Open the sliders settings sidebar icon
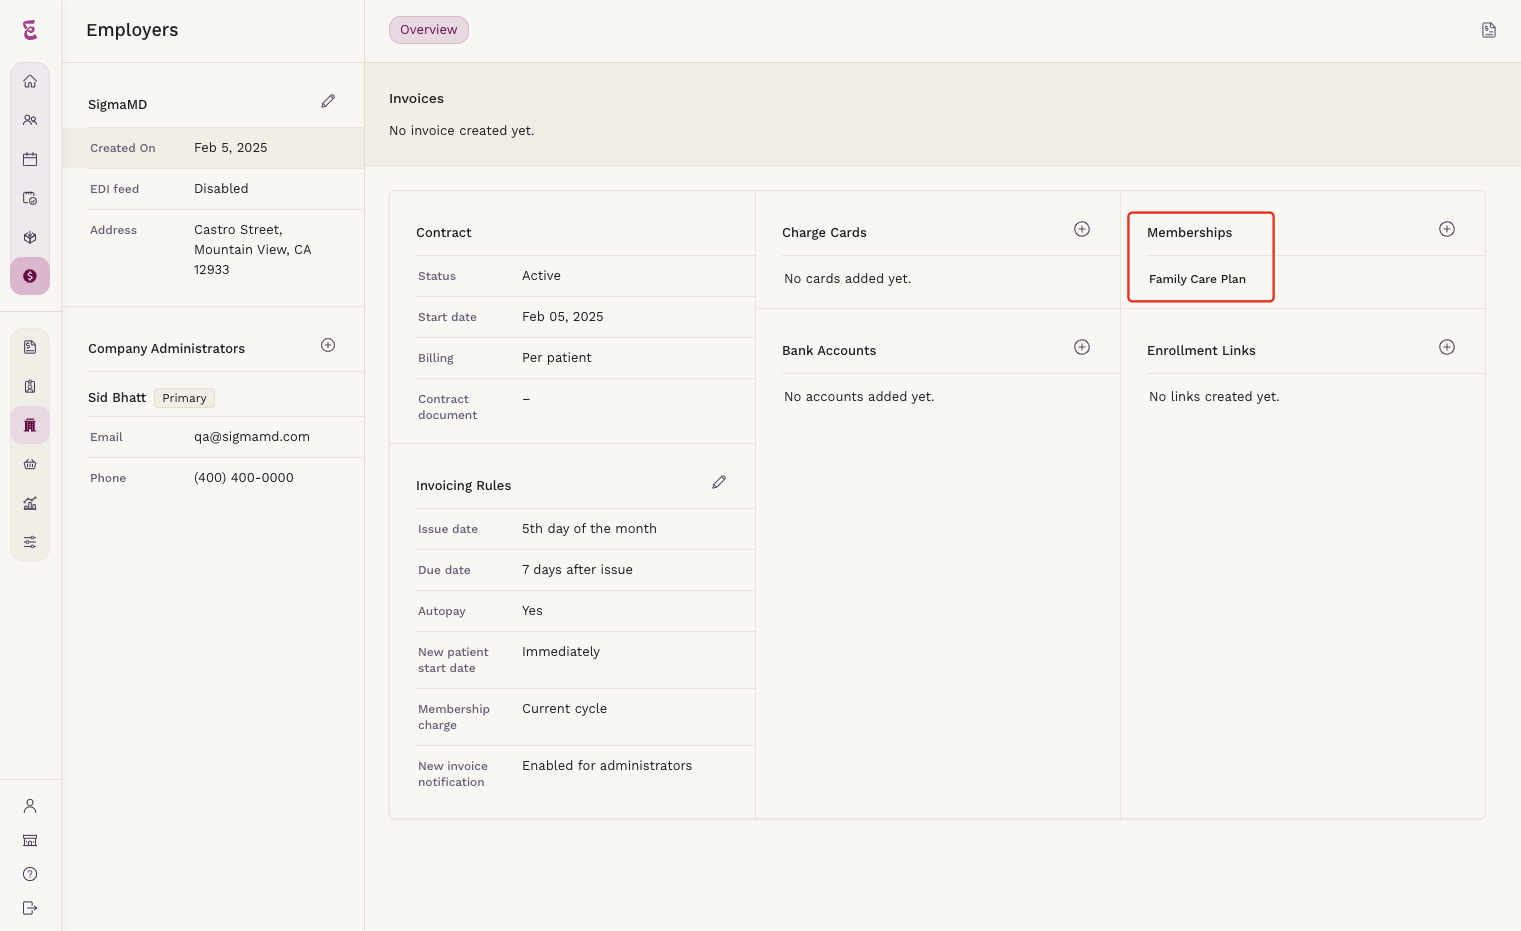The height and width of the screenshot is (931, 1521). pos(30,542)
